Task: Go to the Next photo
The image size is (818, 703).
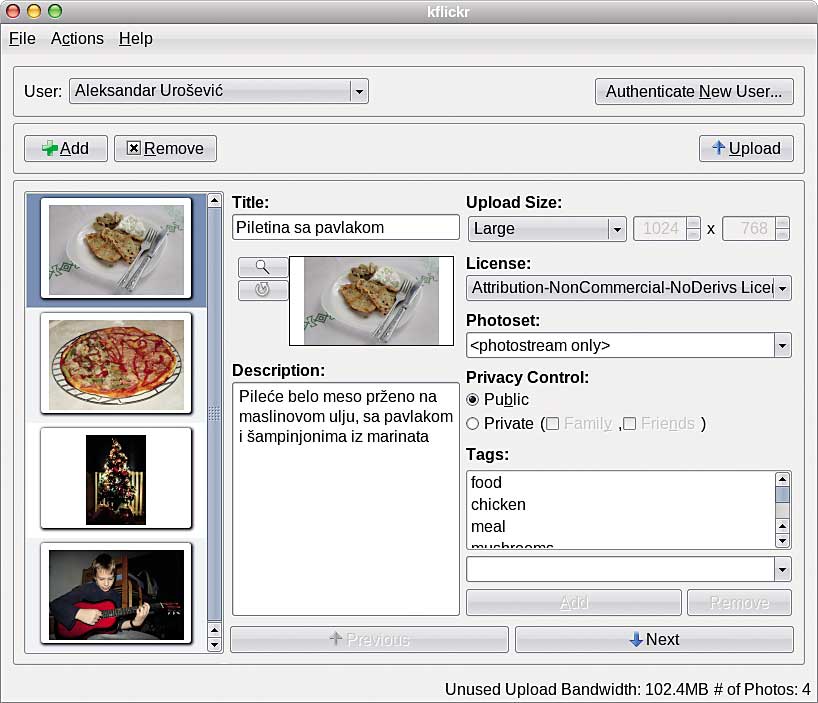Action: coord(654,639)
